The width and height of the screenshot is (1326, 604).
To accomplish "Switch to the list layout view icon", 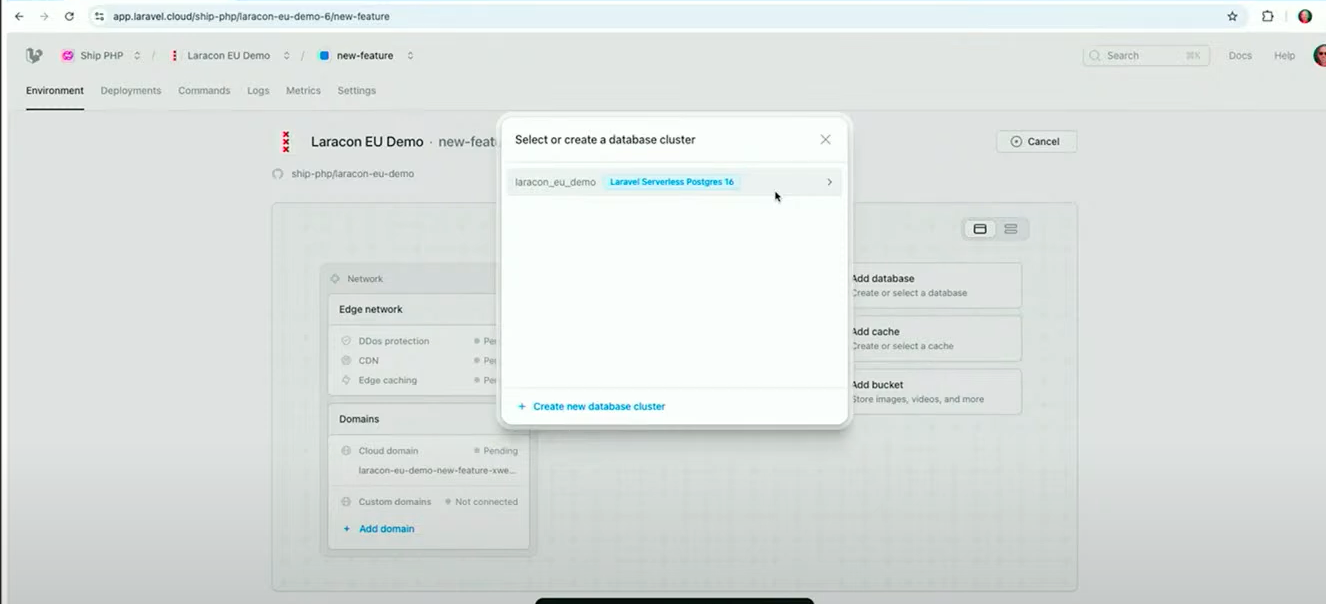I will [1011, 229].
